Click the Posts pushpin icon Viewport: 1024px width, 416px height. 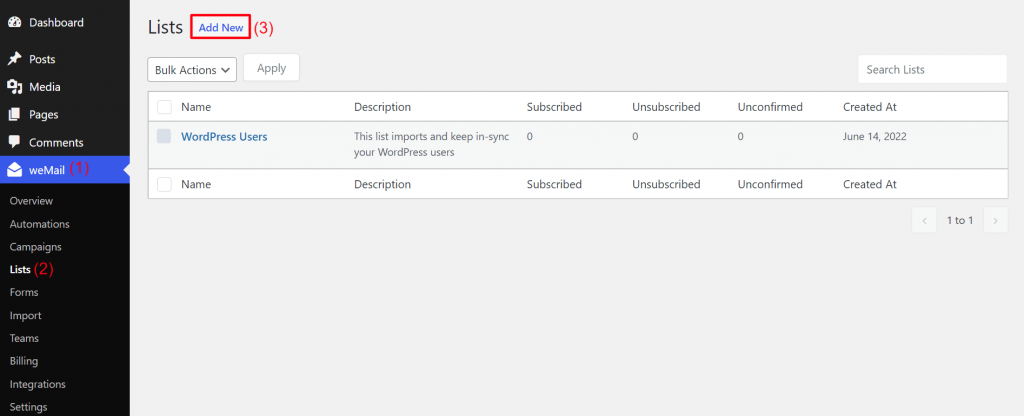pyautogui.click(x=14, y=59)
